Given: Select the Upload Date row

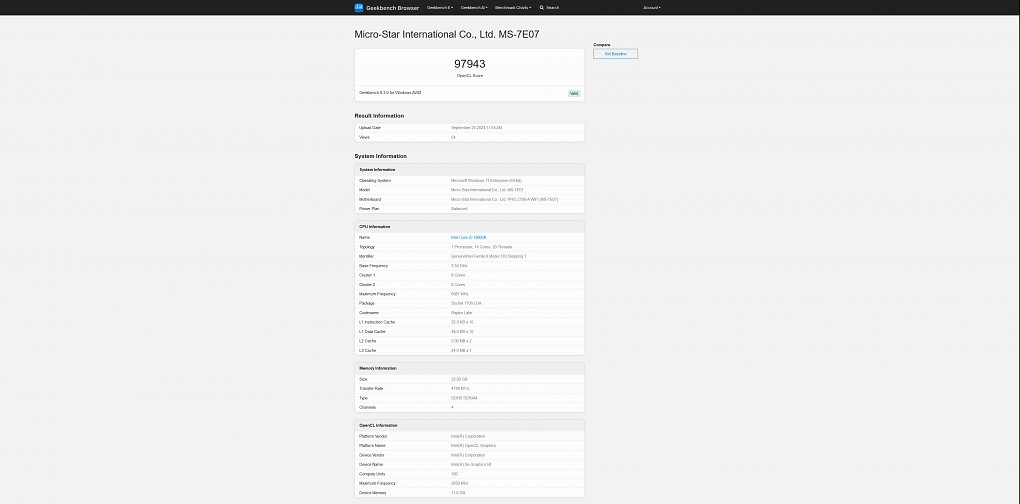Looking at the screenshot, I should pyautogui.click(x=469, y=127).
